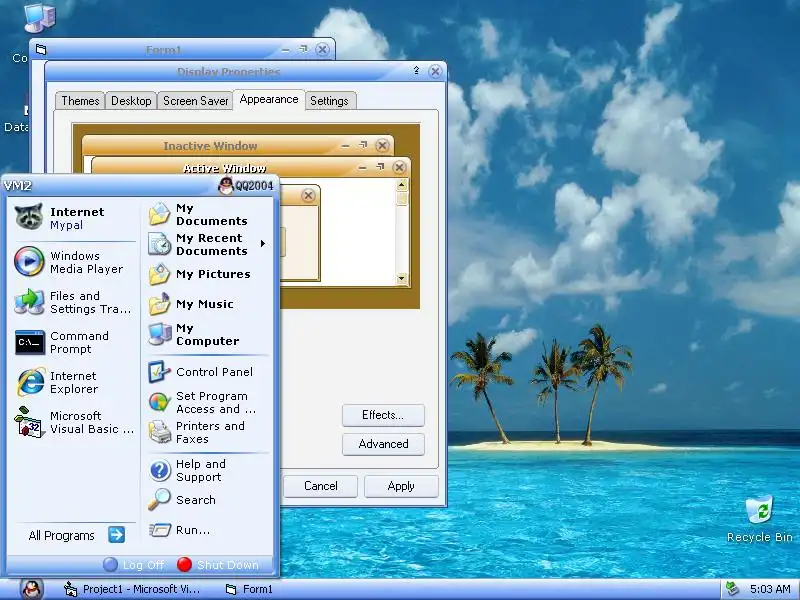Click the taskbar clock 5:03 AM
800x600 pixels.
(770, 589)
